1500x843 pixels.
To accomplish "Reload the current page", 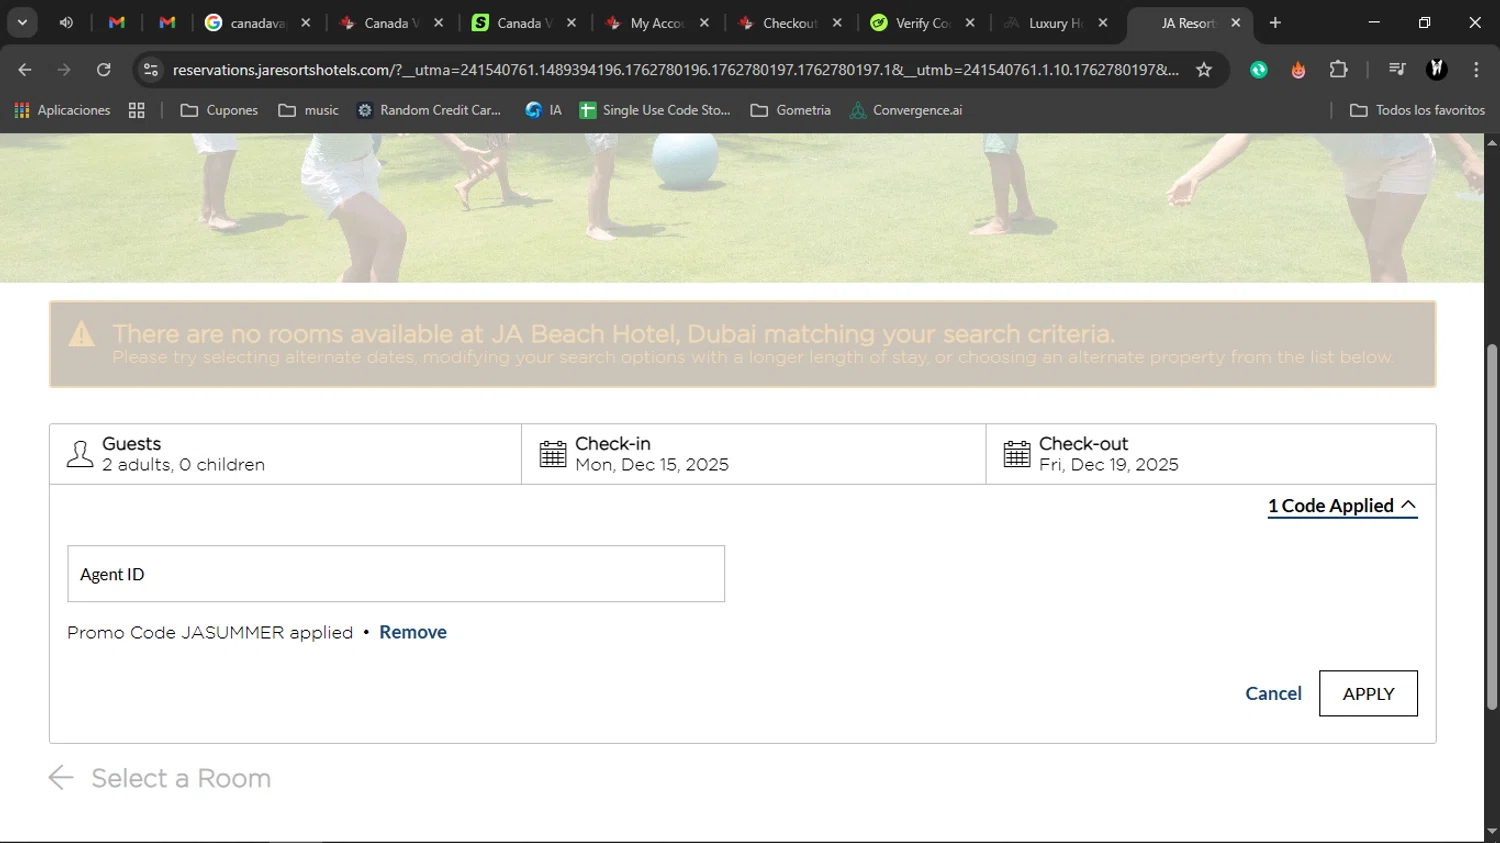I will click(x=104, y=69).
